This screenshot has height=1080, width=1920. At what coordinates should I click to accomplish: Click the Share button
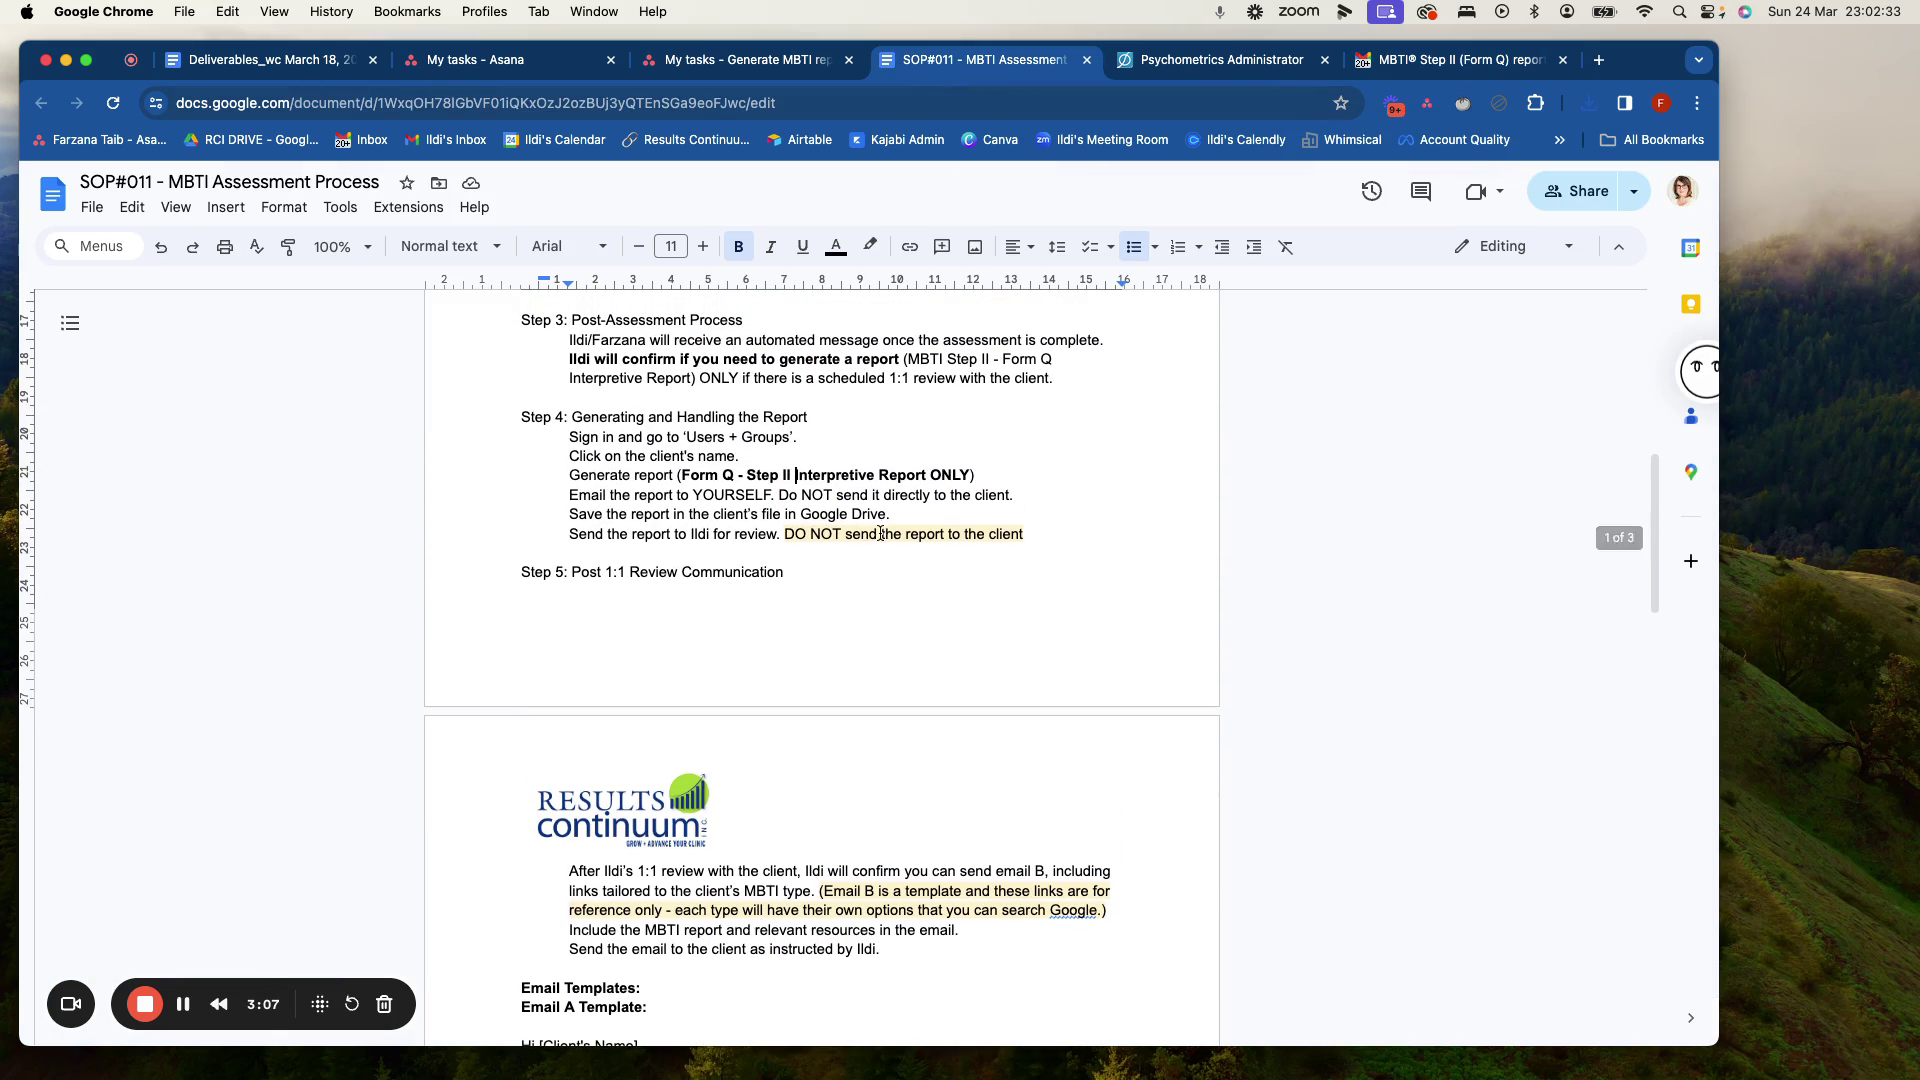click(x=1575, y=191)
